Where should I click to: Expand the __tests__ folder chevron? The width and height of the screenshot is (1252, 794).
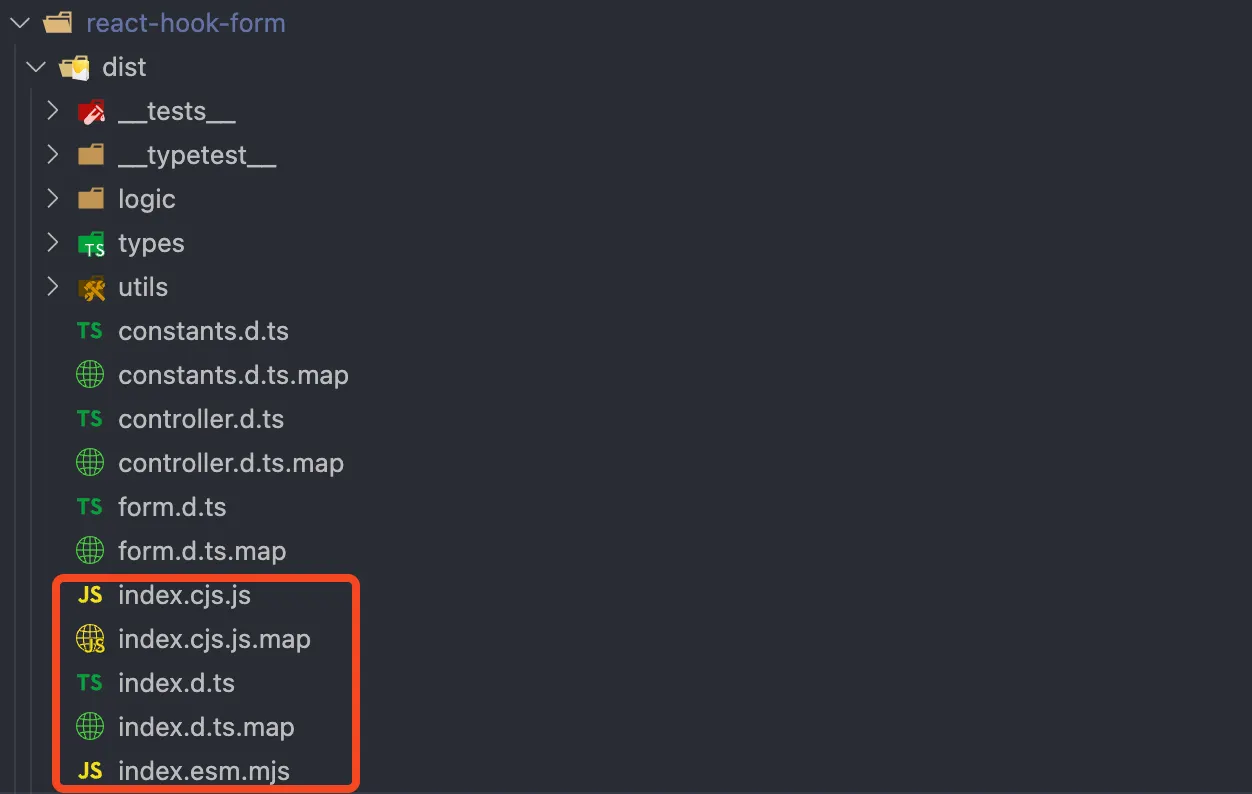point(53,112)
